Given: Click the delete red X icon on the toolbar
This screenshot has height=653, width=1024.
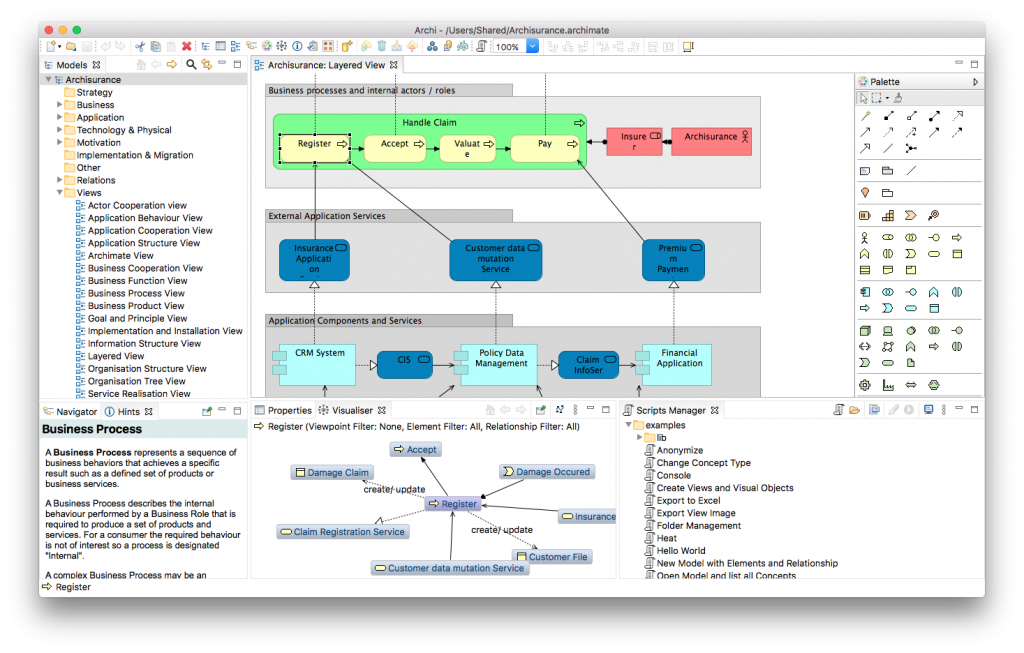Looking at the screenshot, I should (185, 46).
